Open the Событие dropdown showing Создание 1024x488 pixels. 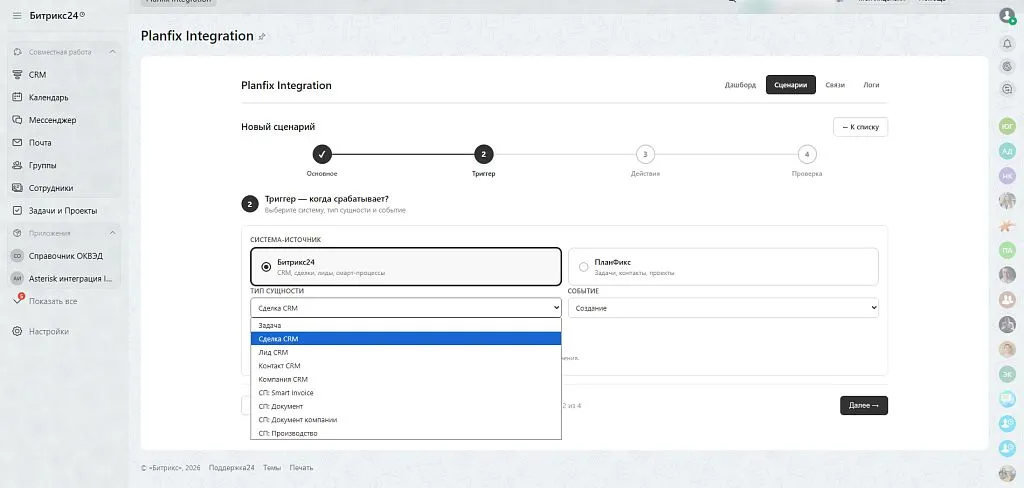(723, 308)
